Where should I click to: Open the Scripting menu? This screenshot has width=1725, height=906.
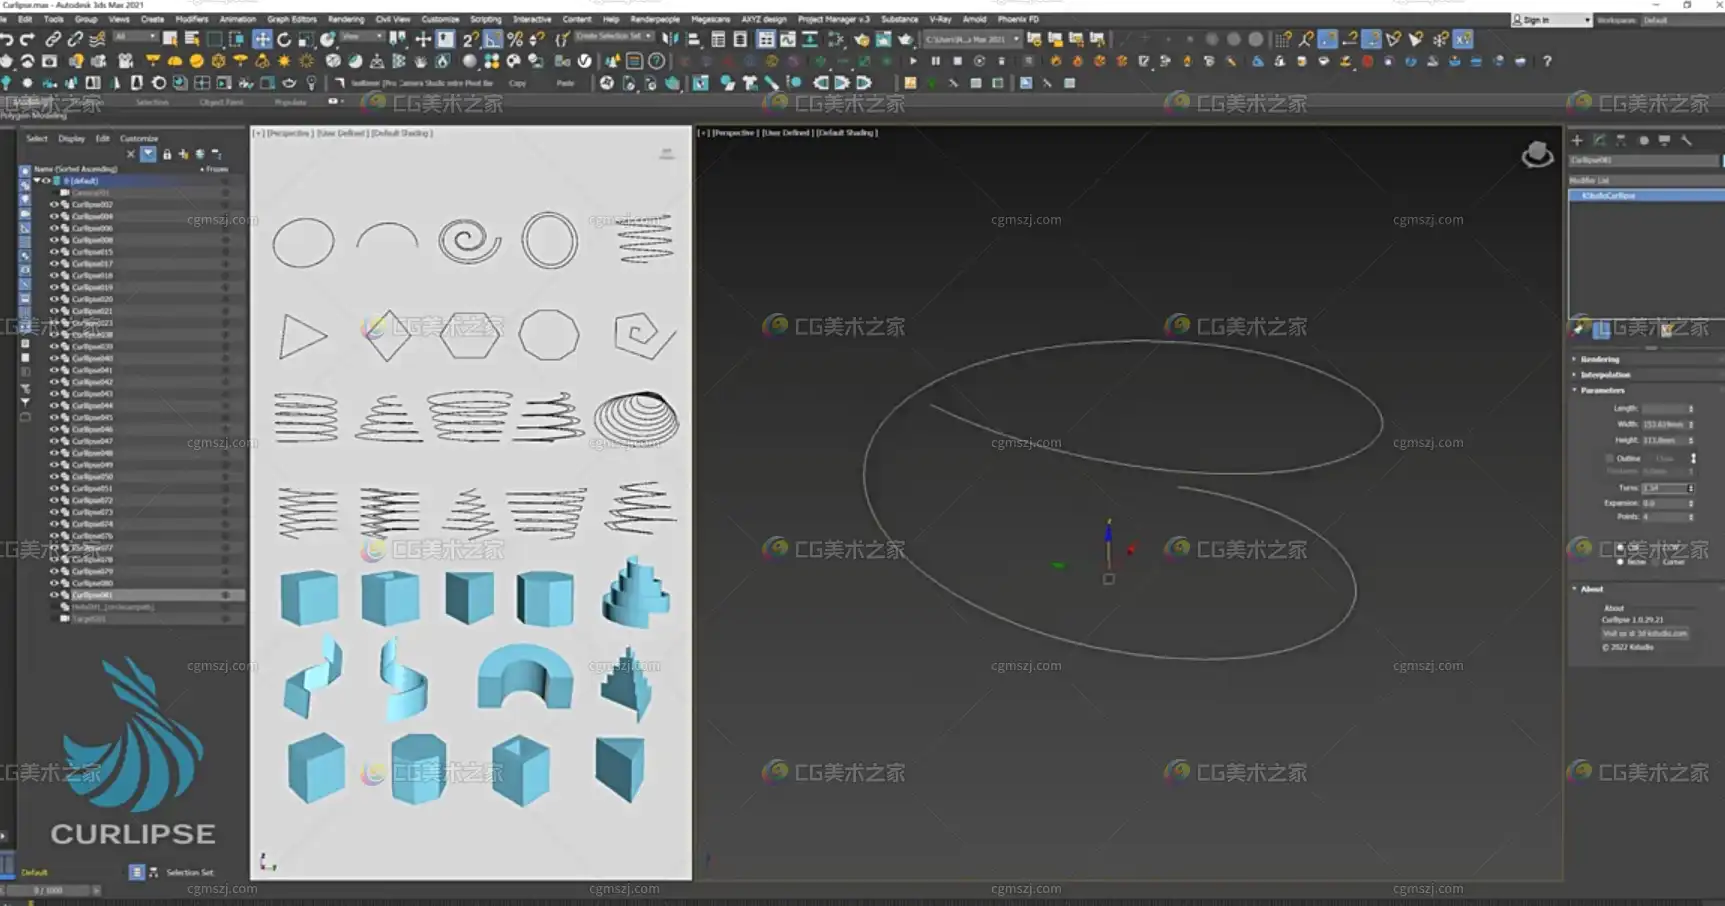[486, 19]
